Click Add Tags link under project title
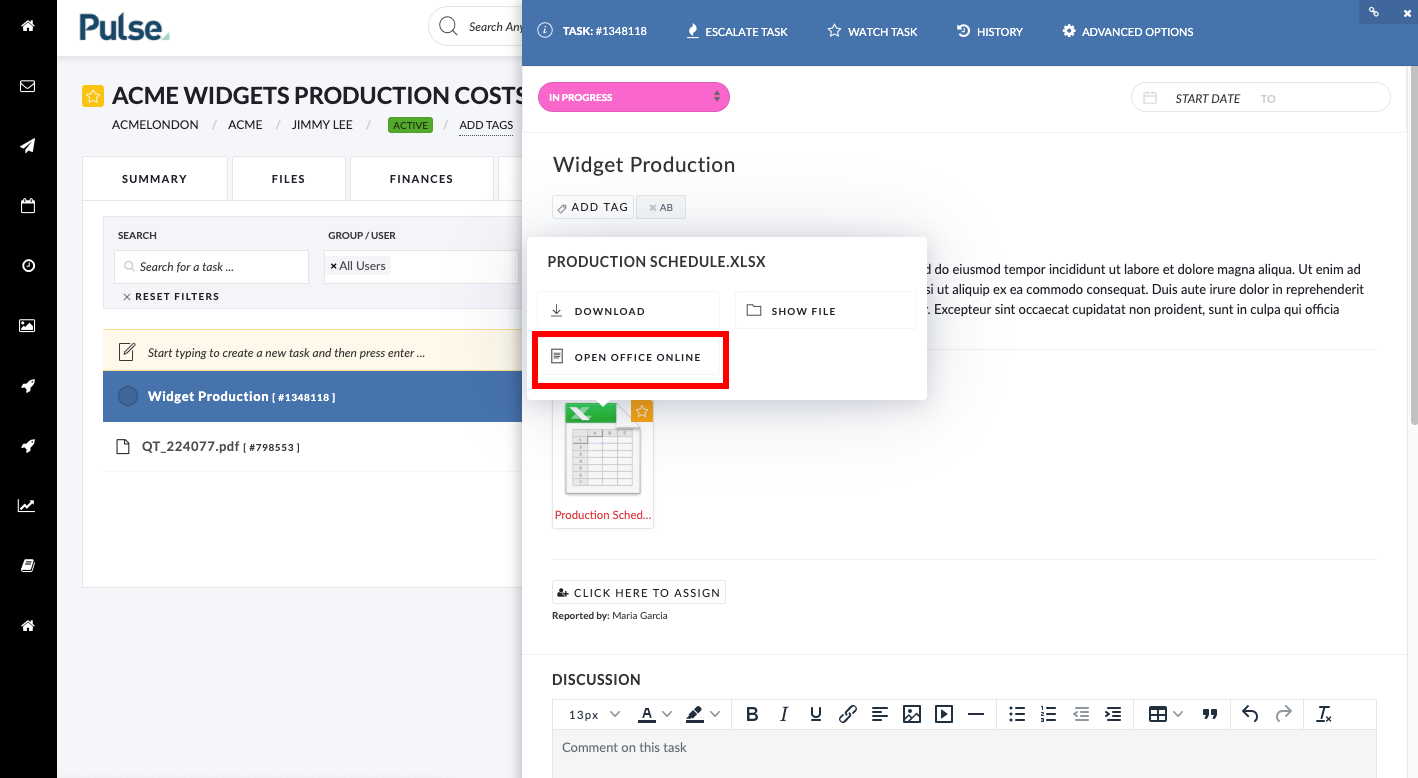Image resolution: width=1418 pixels, height=778 pixels. pyautogui.click(x=486, y=125)
